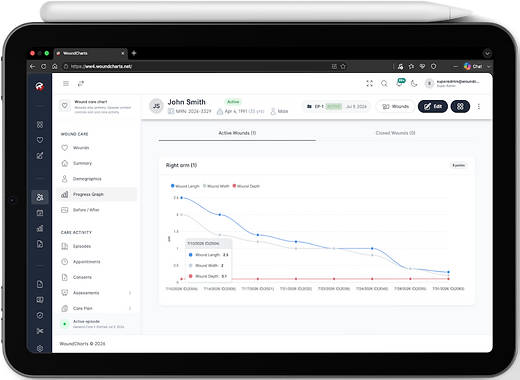Image resolution: width=520 pixels, height=380 pixels.
Task: Expand Assessments chevron arrow
Action: [130, 293]
